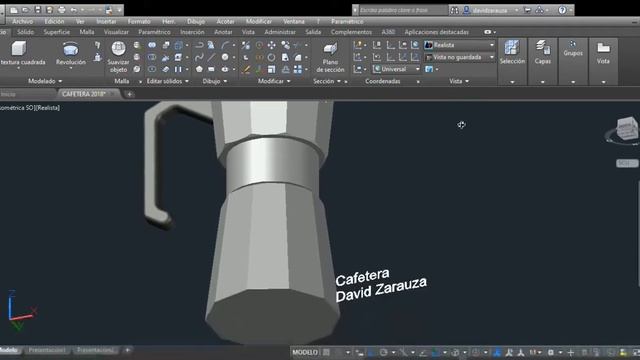
Task: Select the spline tool in Dibujo panel
Action: 199,57
